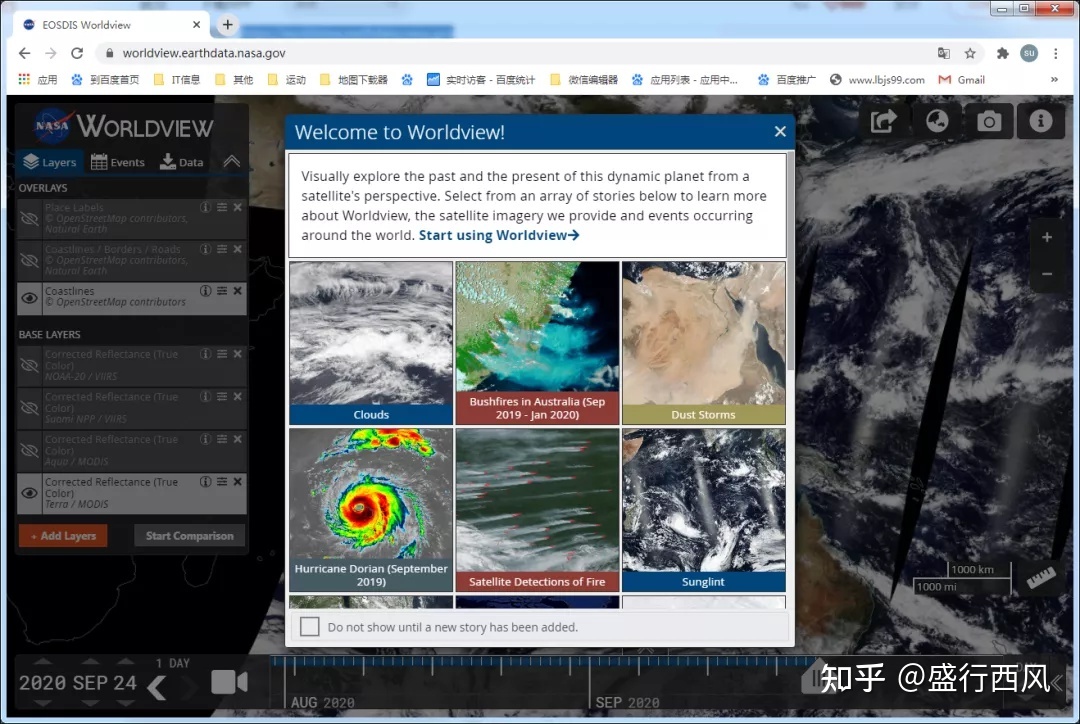The height and width of the screenshot is (724, 1080).
Task: Increase the year with up arrow
Action: 42,661
